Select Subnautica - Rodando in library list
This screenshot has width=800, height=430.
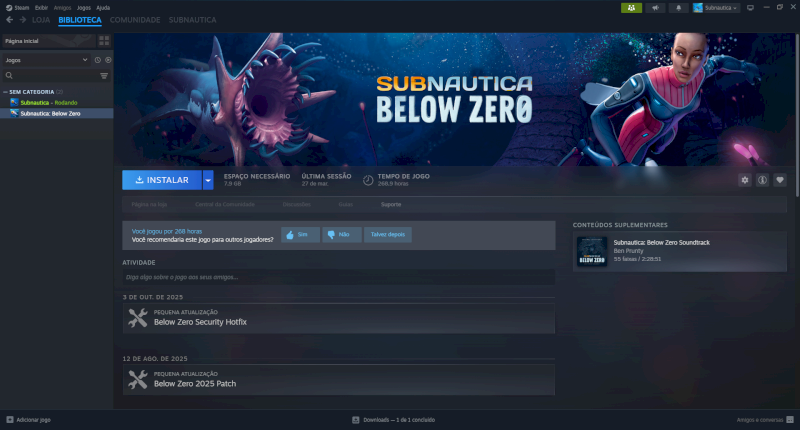[56, 103]
